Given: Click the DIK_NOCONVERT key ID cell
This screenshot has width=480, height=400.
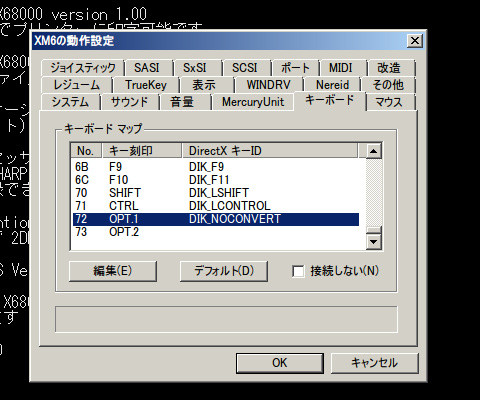Looking at the screenshot, I should click(235, 219).
